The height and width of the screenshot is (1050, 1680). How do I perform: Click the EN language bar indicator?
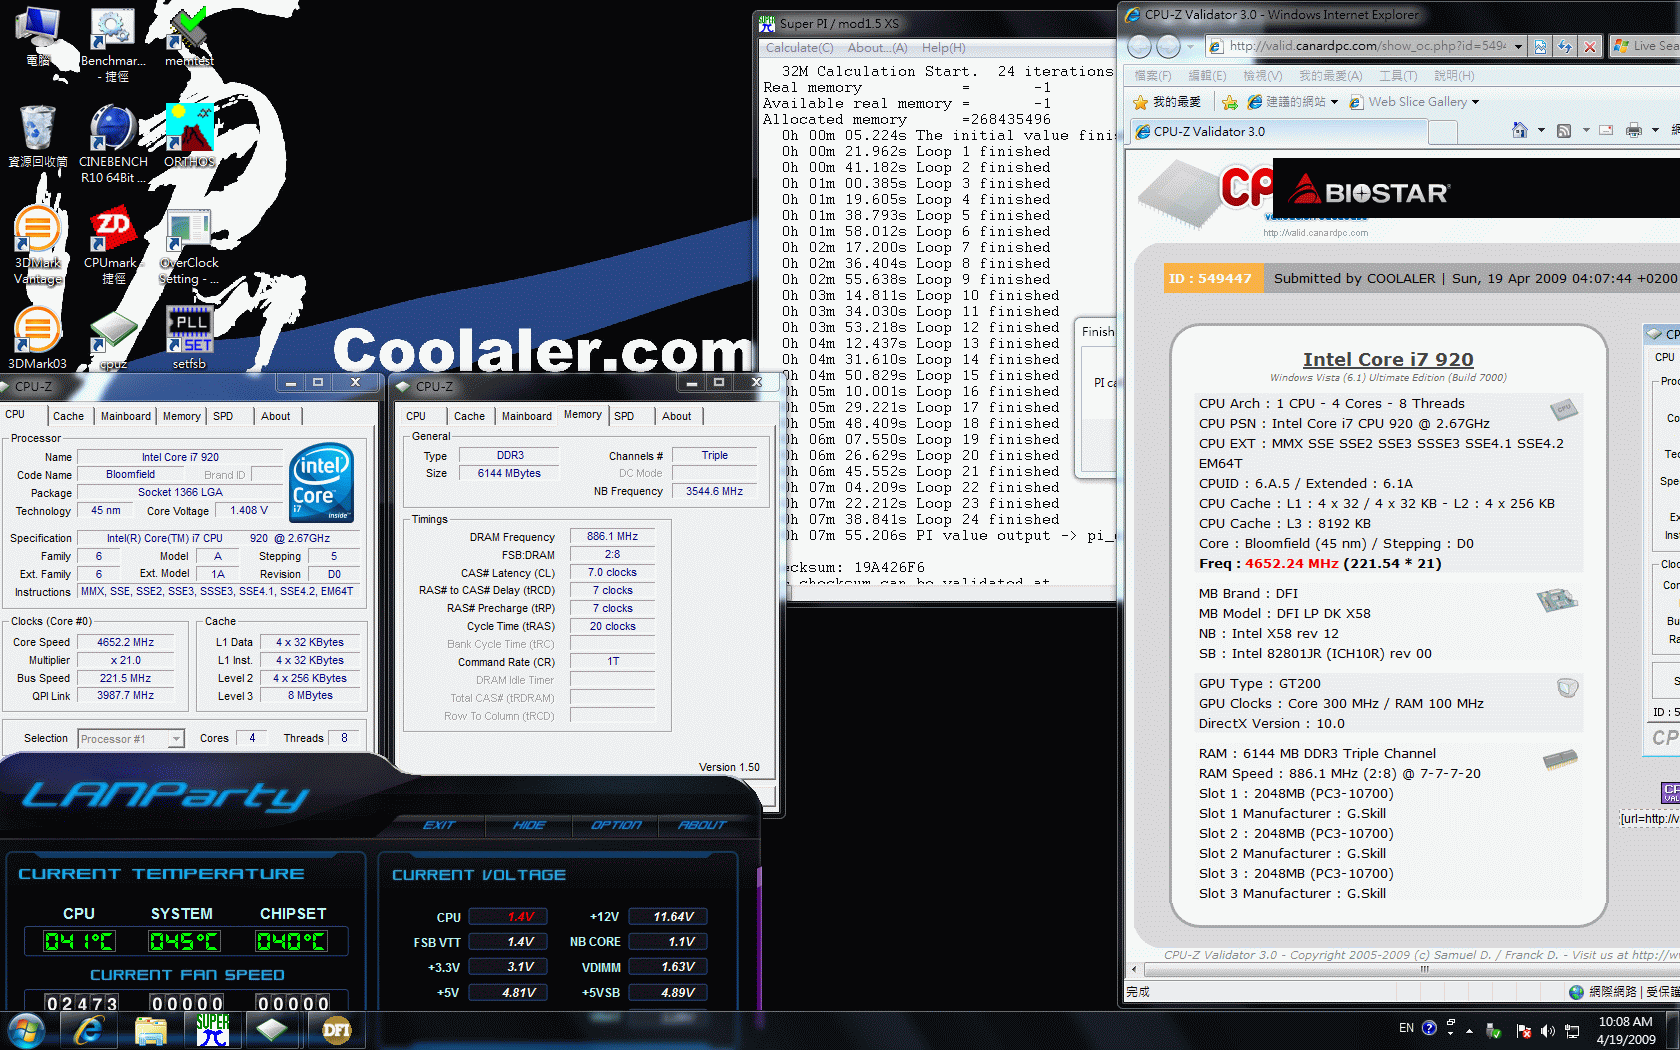(x=1406, y=1028)
